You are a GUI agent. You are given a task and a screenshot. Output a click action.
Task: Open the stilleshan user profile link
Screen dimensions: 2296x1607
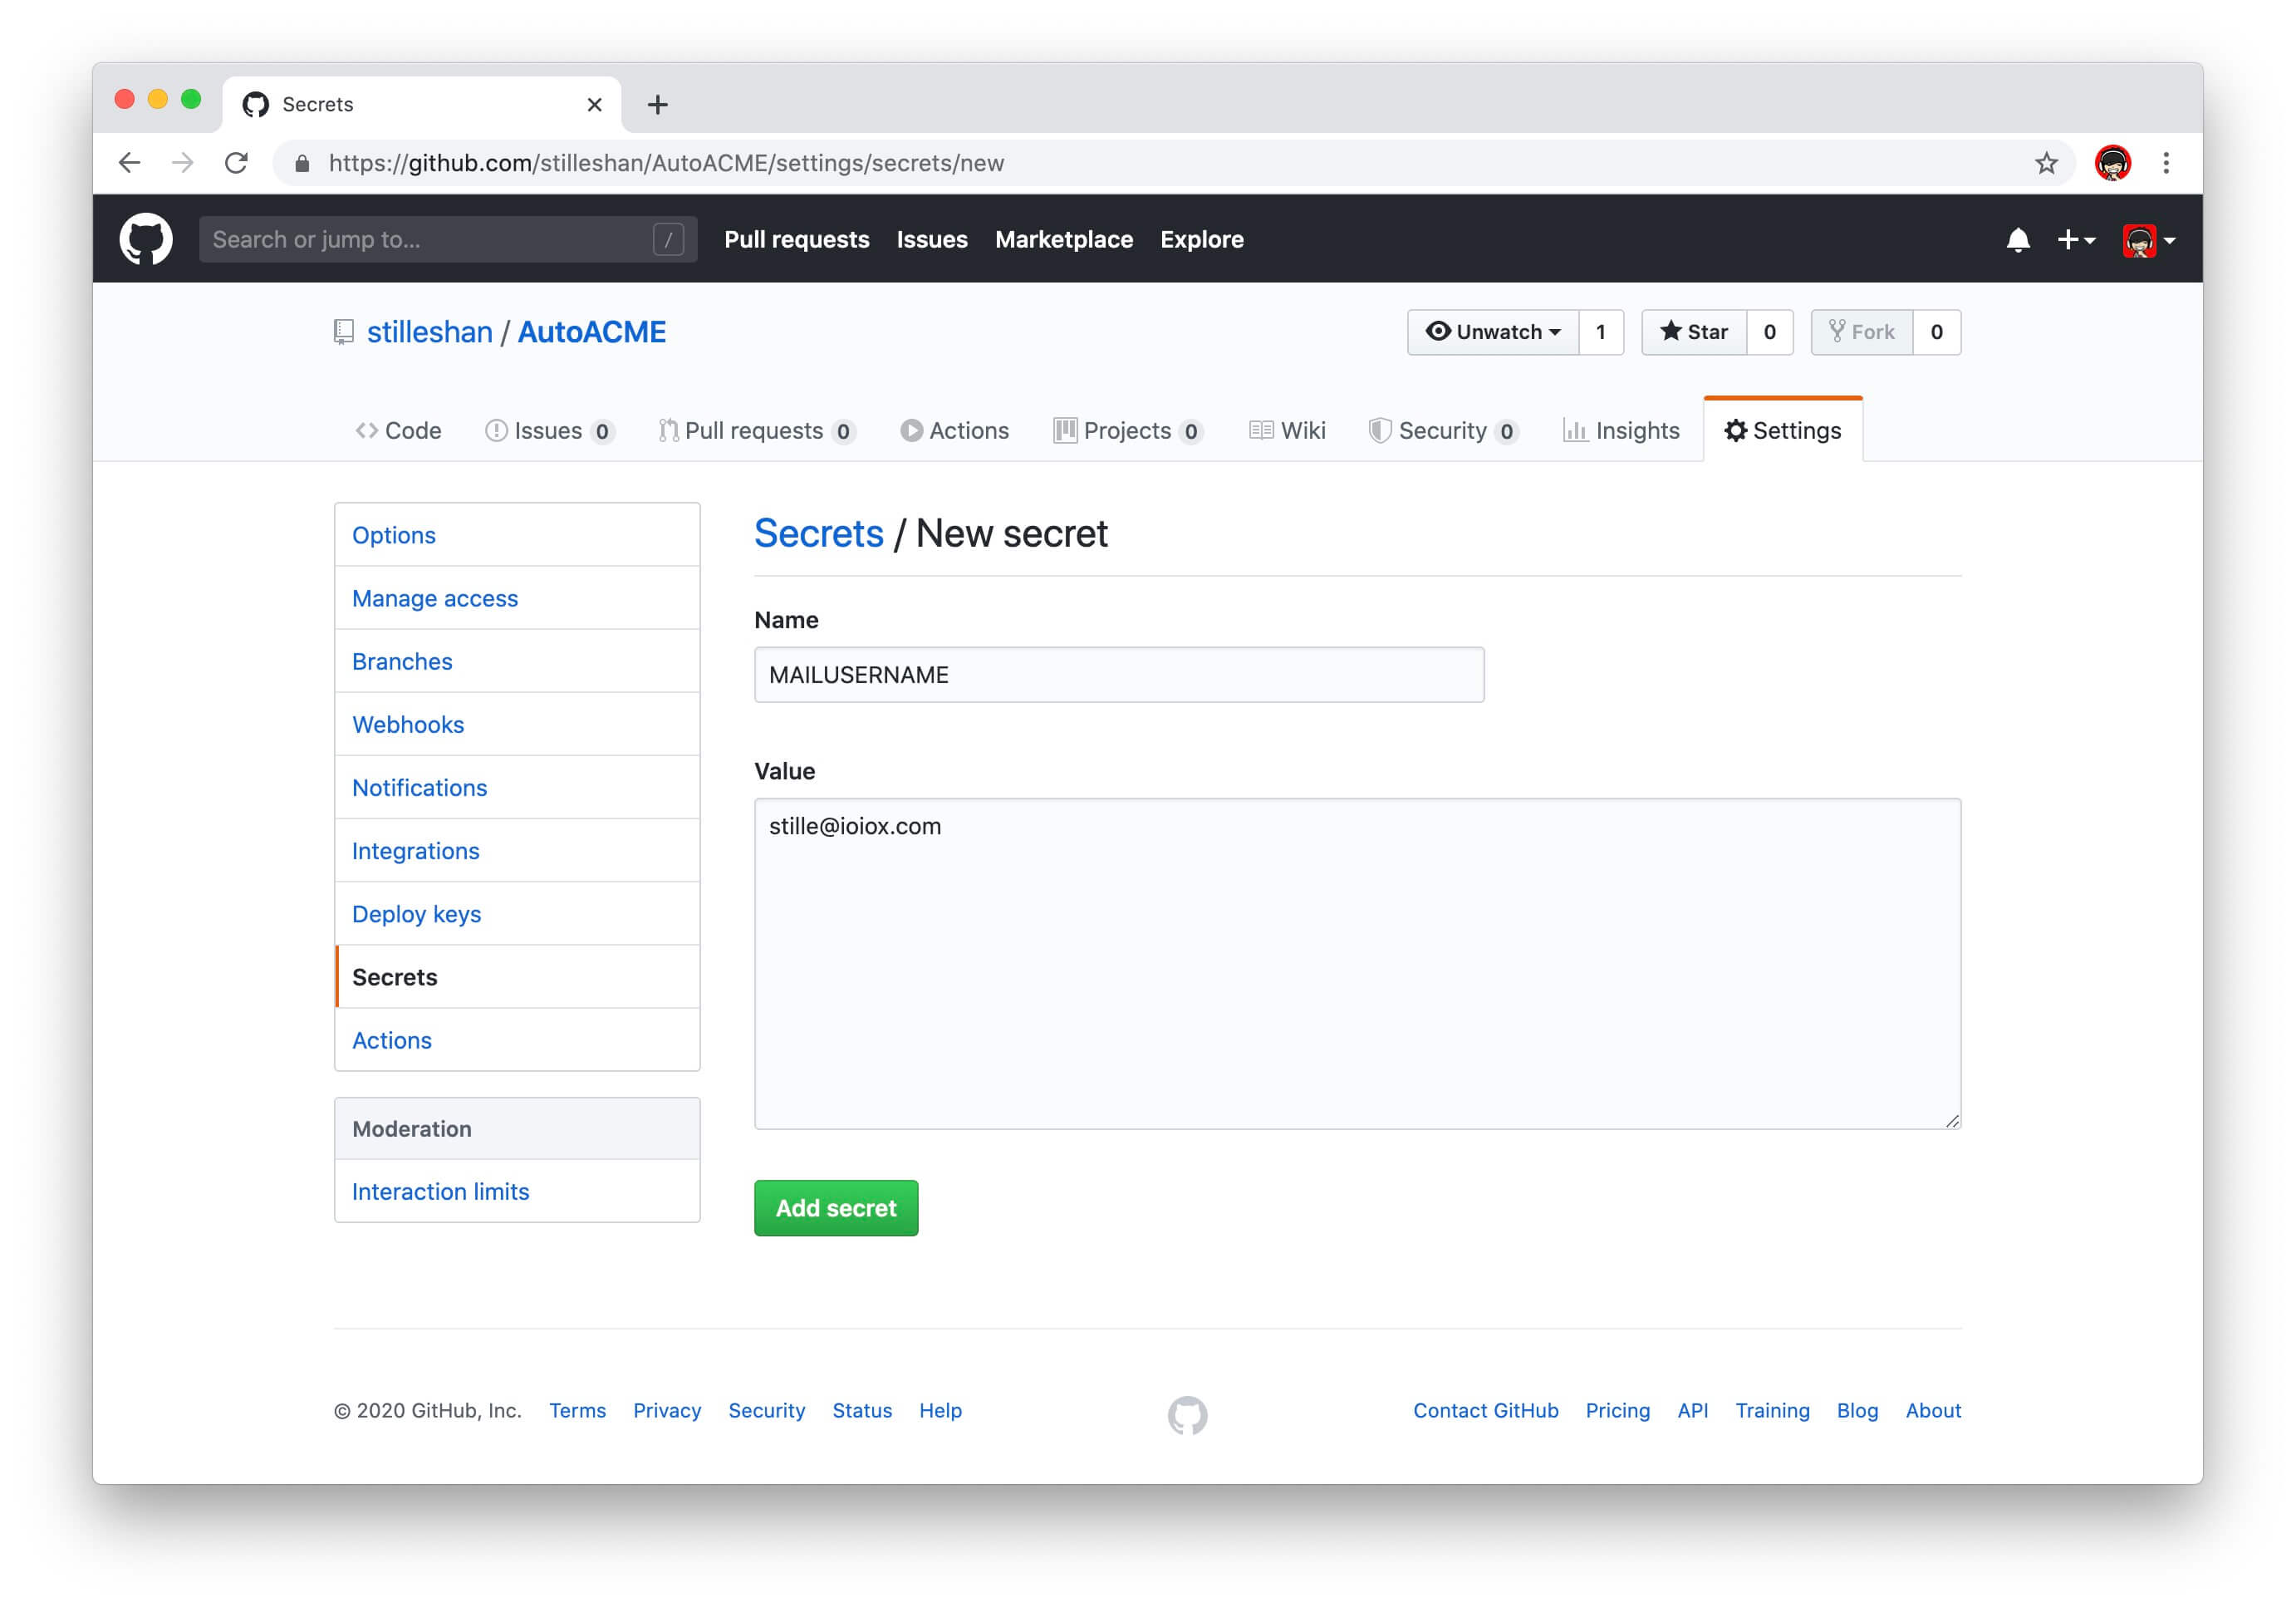pos(430,332)
